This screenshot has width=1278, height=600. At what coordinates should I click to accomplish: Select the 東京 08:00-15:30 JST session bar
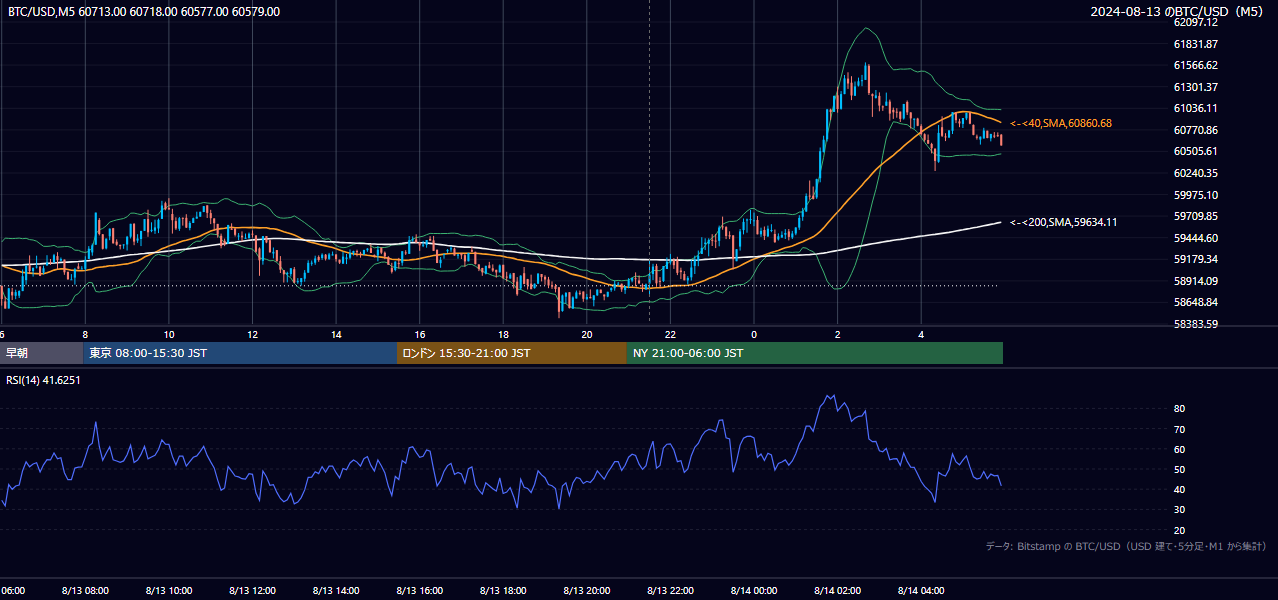point(240,353)
